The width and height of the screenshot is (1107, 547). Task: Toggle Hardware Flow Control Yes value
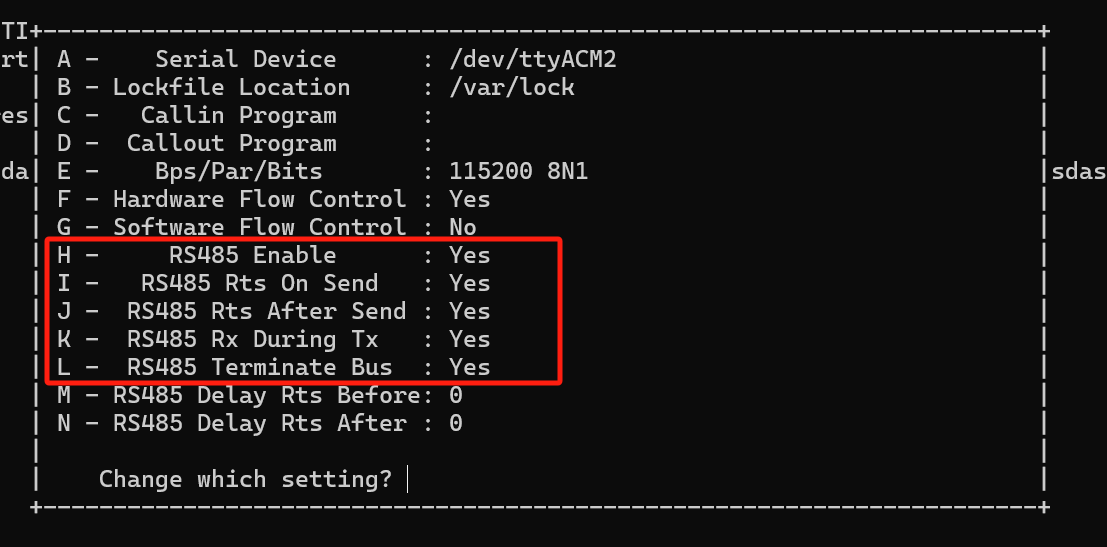tap(469, 199)
